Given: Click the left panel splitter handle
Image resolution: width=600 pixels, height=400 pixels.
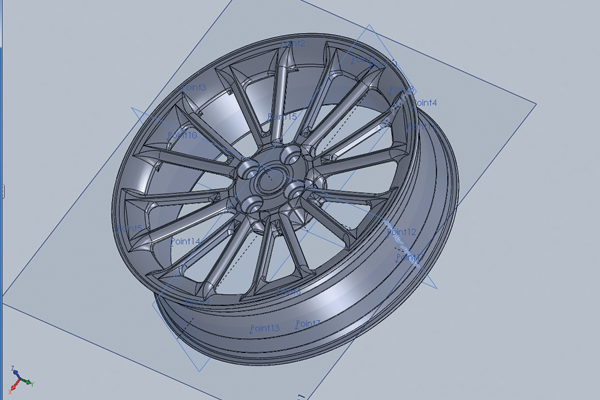Looking at the screenshot, I should (x=2, y=190).
